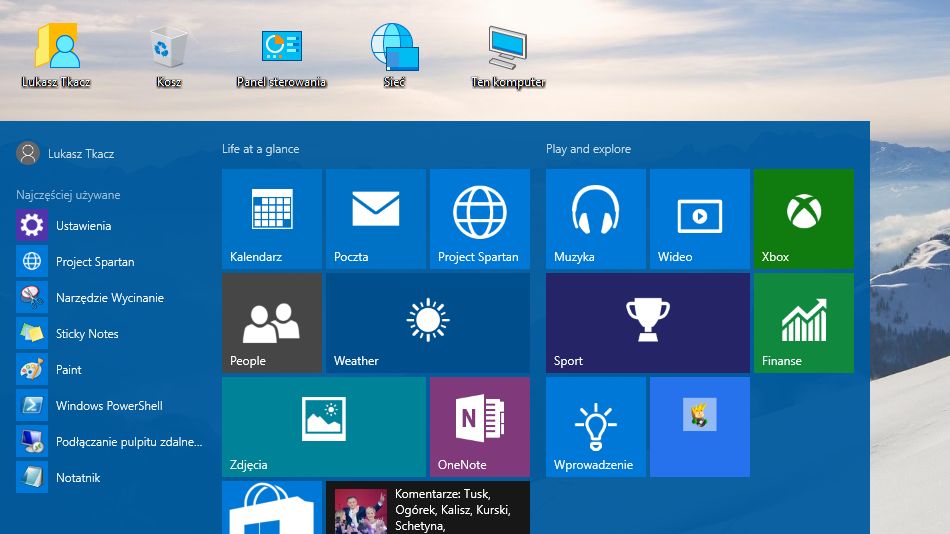950x534 pixels.
Task: Click the Najczęściej używane section label
Action: (x=68, y=195)
